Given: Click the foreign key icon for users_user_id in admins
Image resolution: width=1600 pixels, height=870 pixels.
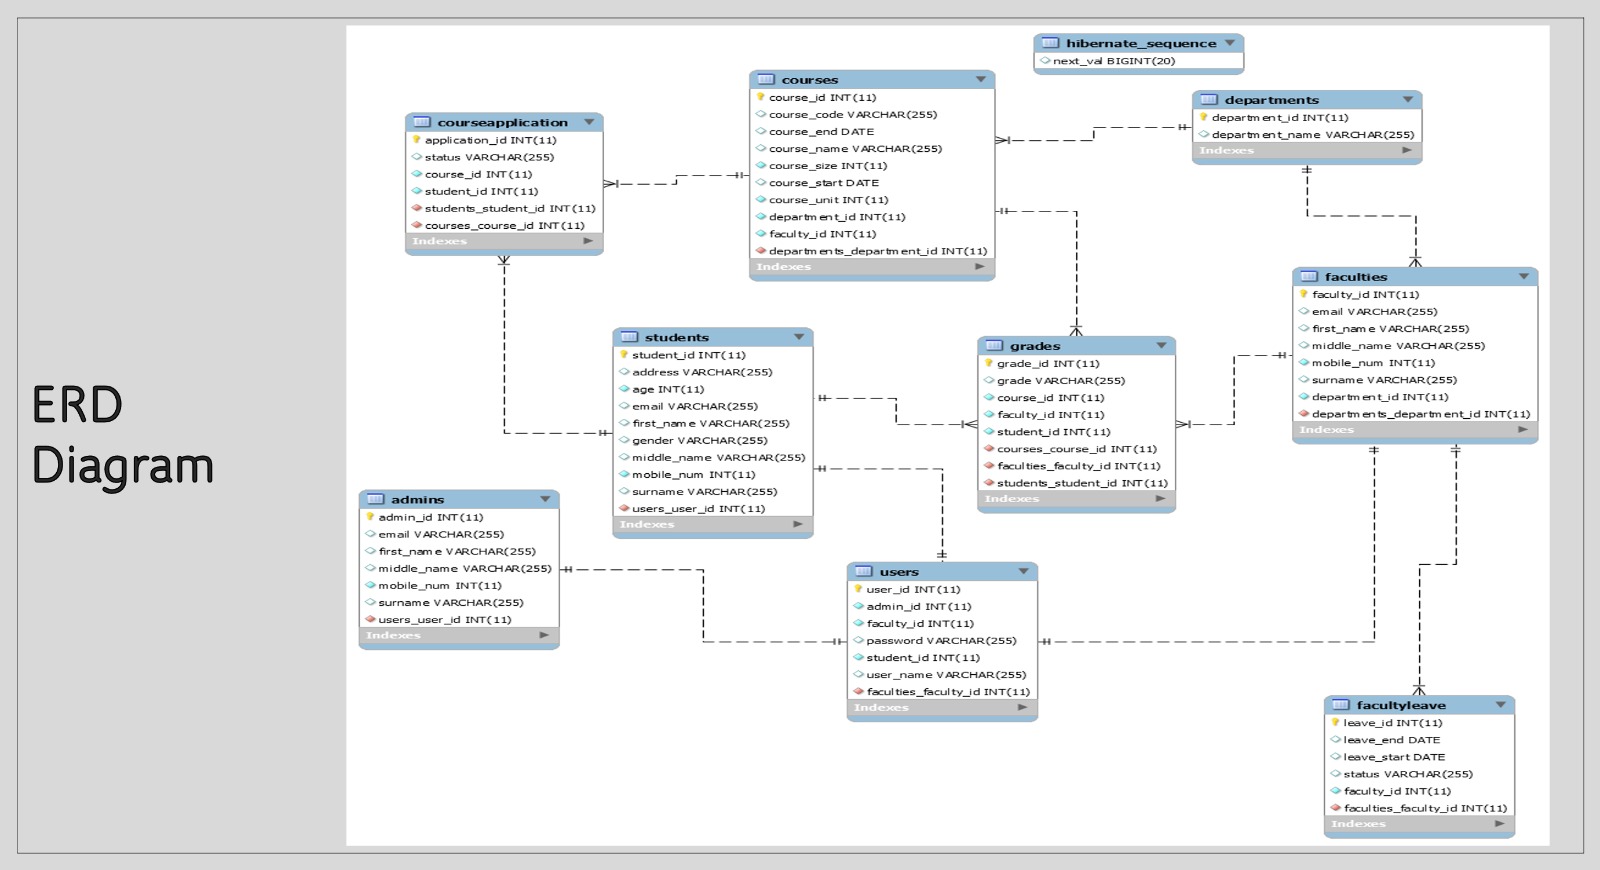Looking at the screenshot, I should pyautogui.click(x=370, y=619).
